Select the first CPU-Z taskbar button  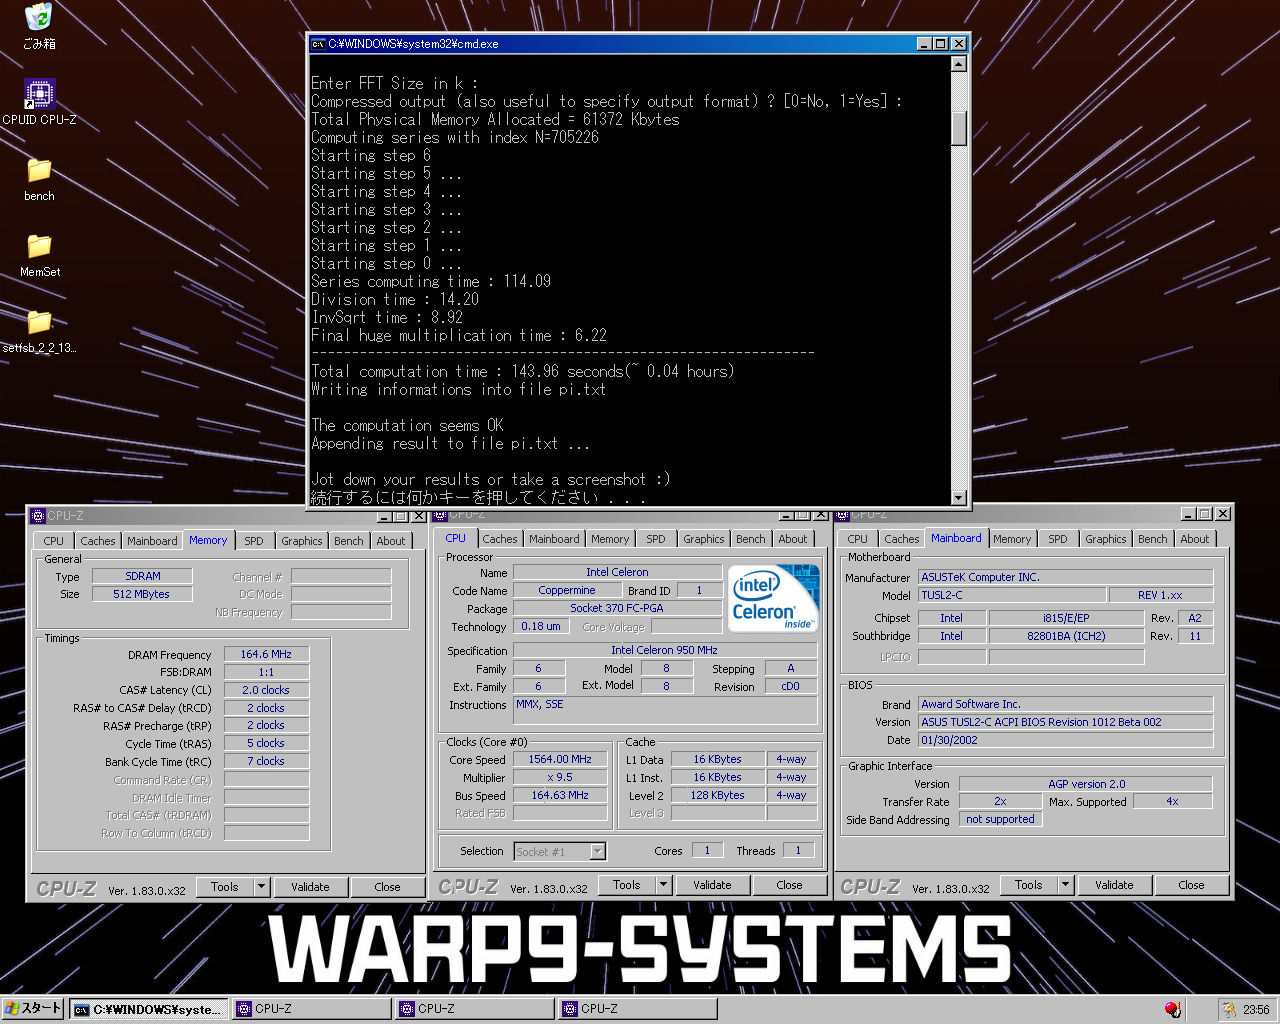coord(312,1009)
